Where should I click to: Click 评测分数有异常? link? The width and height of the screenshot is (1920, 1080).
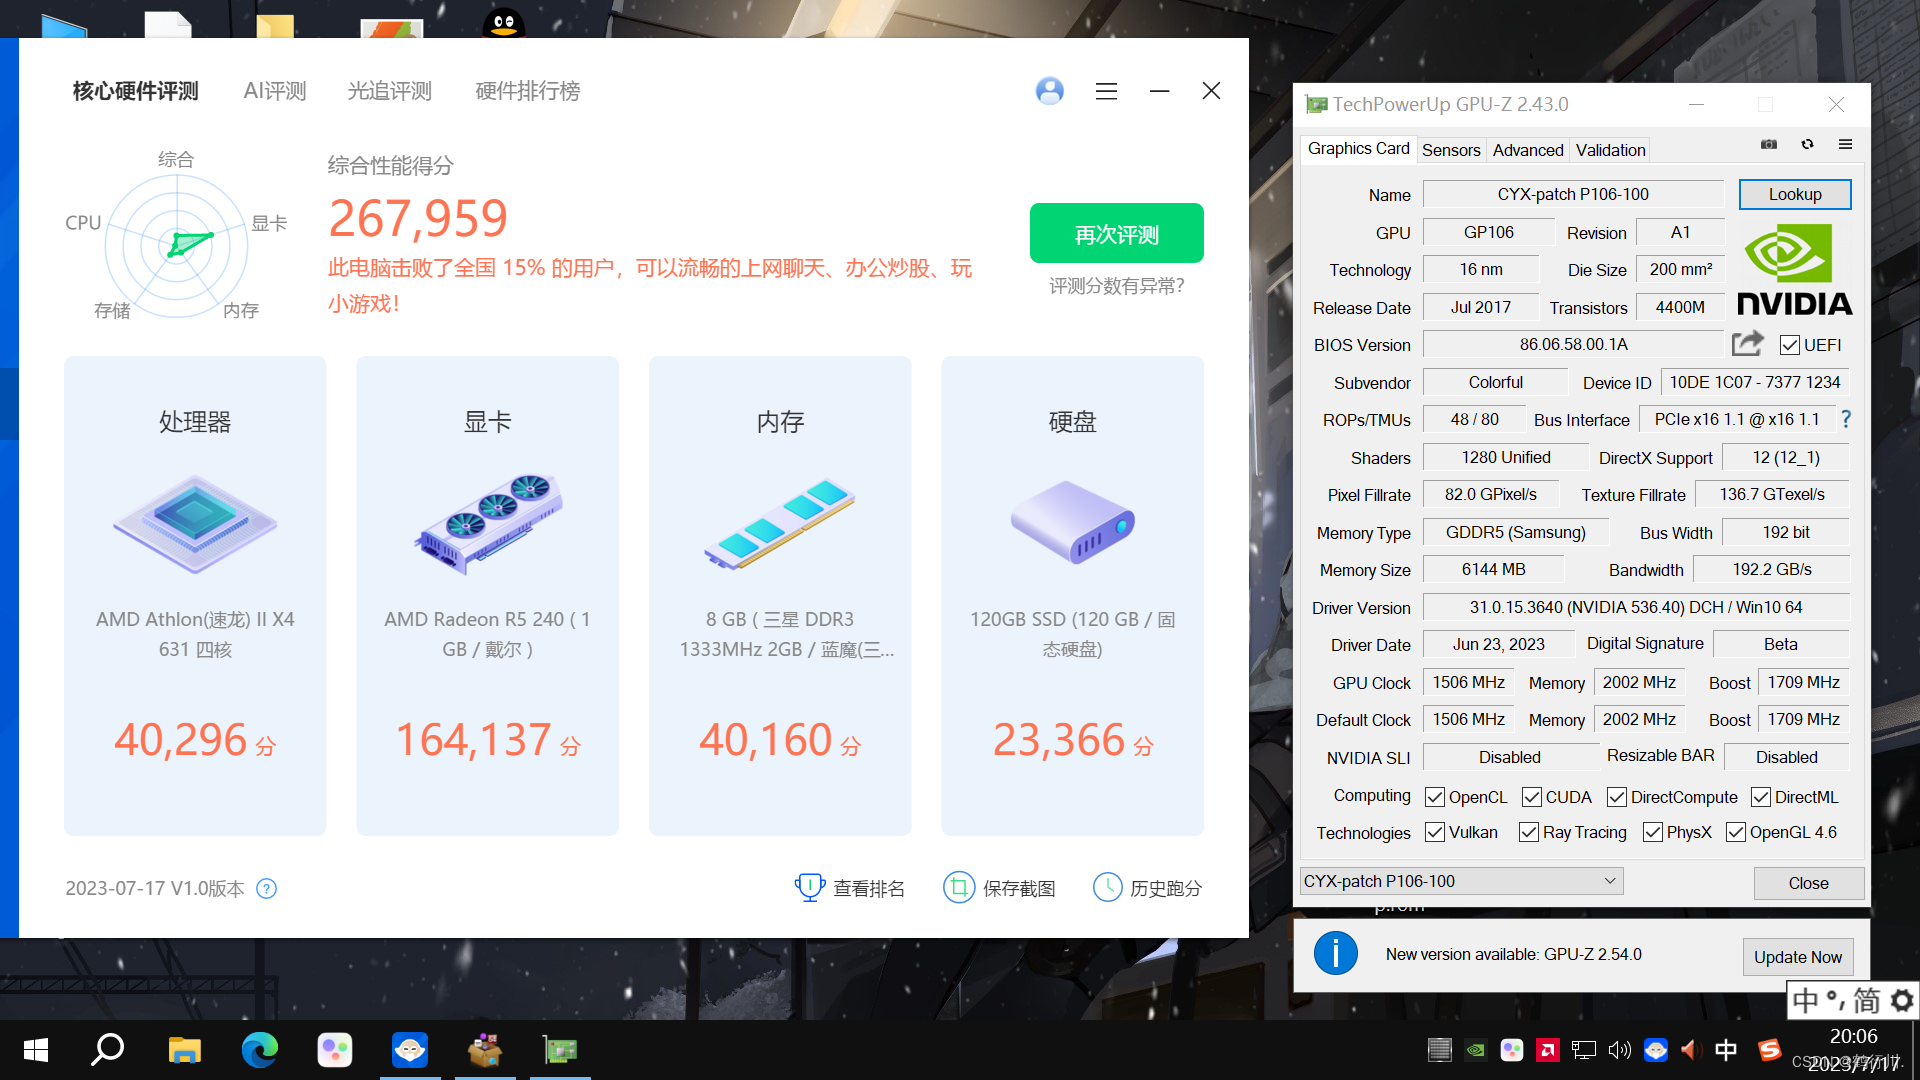pos(1116,286)
